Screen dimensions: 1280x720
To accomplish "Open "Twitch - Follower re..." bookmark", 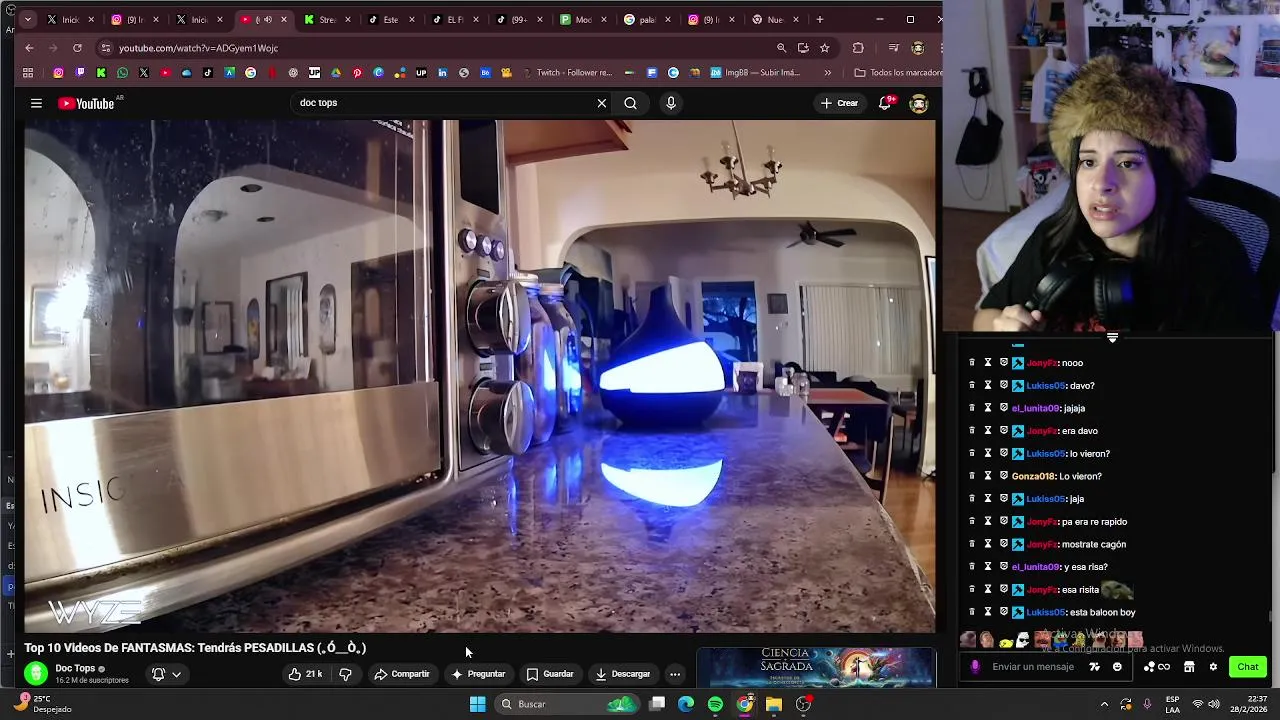I will pyautogui.click(x=569, y=72).
